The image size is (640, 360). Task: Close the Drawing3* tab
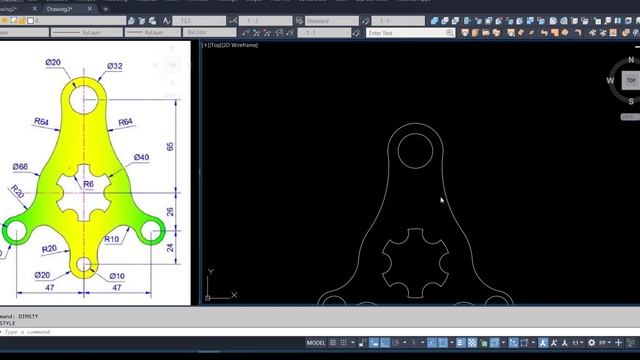[90, 9]
